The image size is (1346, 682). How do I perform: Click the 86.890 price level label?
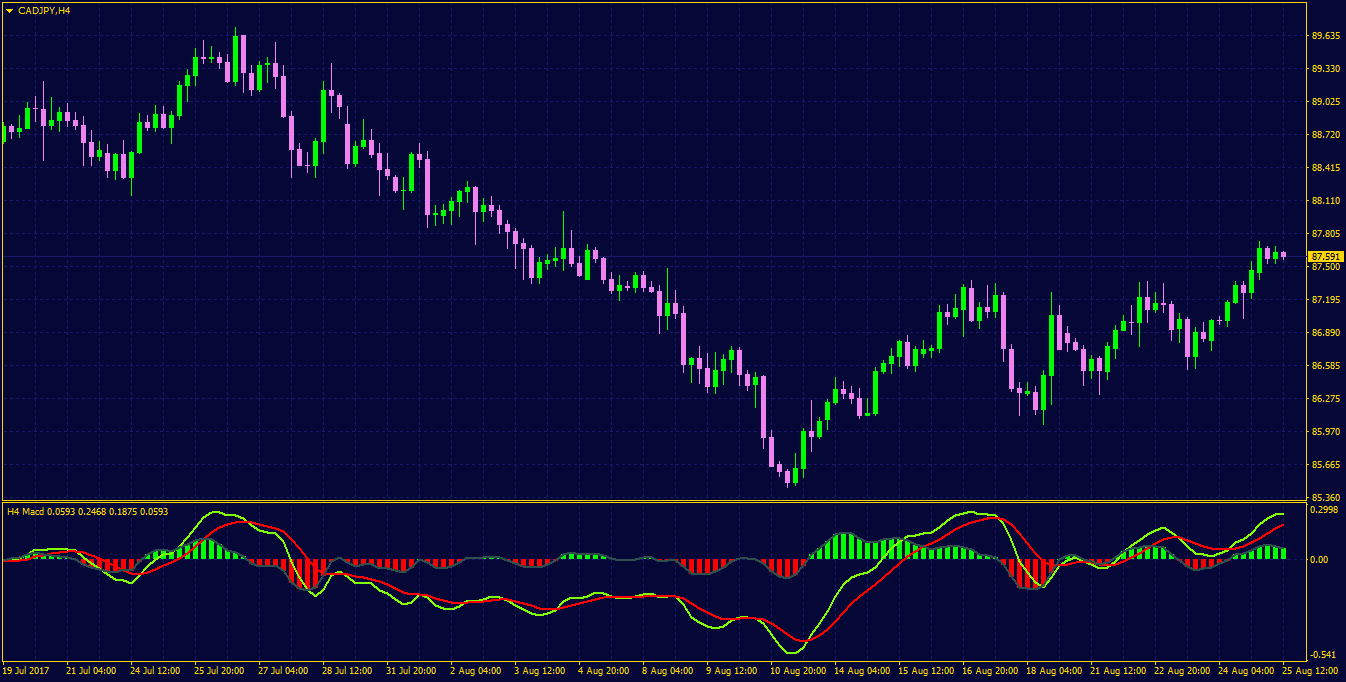(1325, 333)
